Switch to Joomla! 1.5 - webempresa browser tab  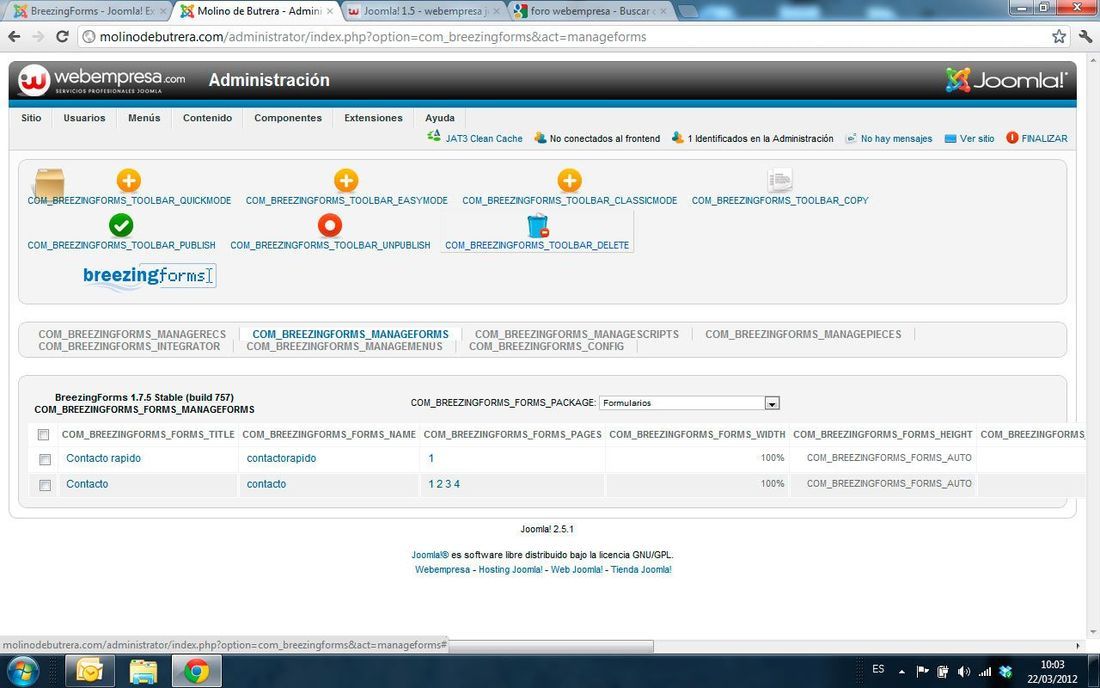pyautogui.click(x=423, y=11)
